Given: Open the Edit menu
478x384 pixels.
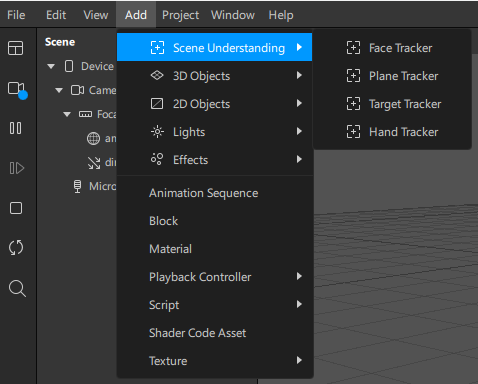Looking at the screenshot, I should click(56, 15).
